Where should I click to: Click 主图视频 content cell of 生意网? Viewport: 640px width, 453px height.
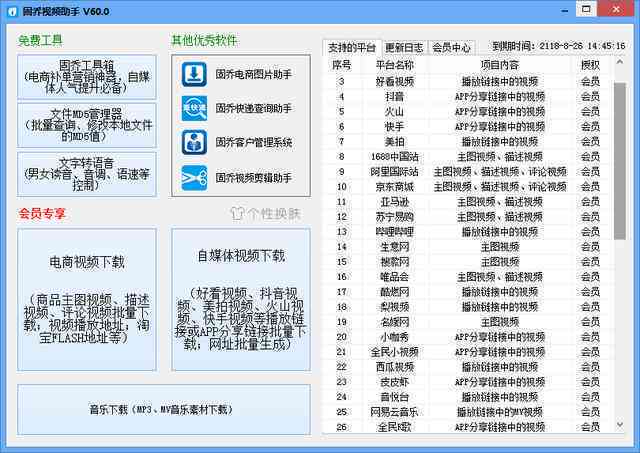point(500,247)
